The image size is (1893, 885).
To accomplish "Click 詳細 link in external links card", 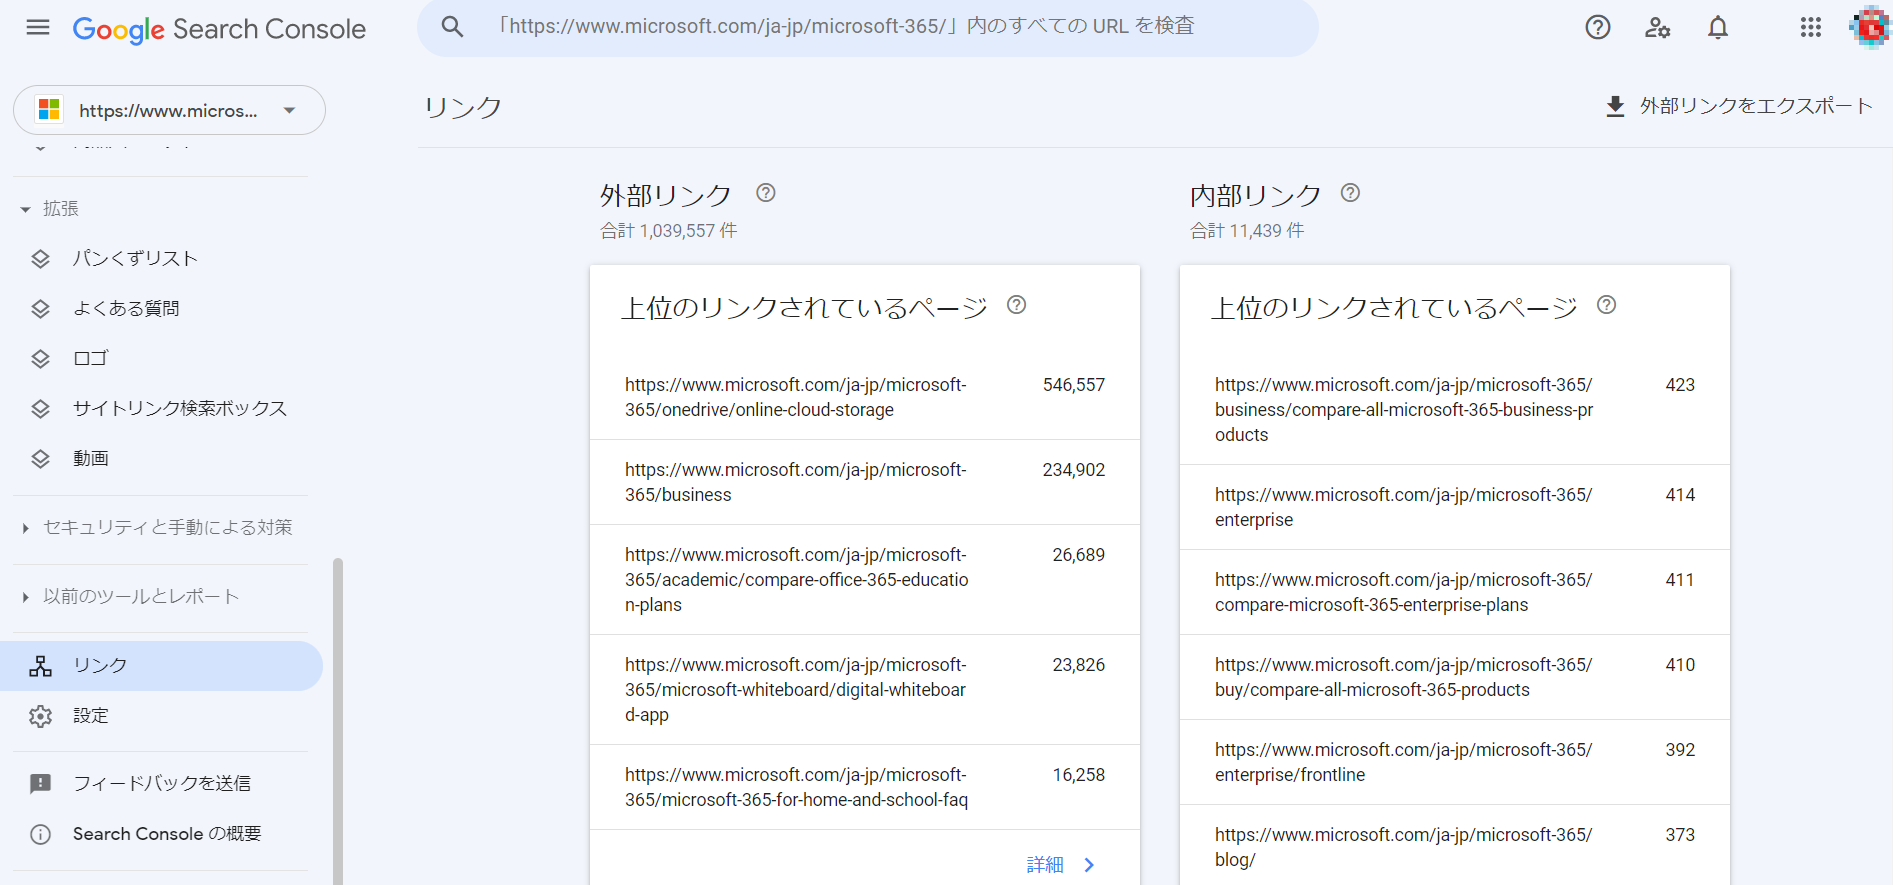I will 1045,865.
